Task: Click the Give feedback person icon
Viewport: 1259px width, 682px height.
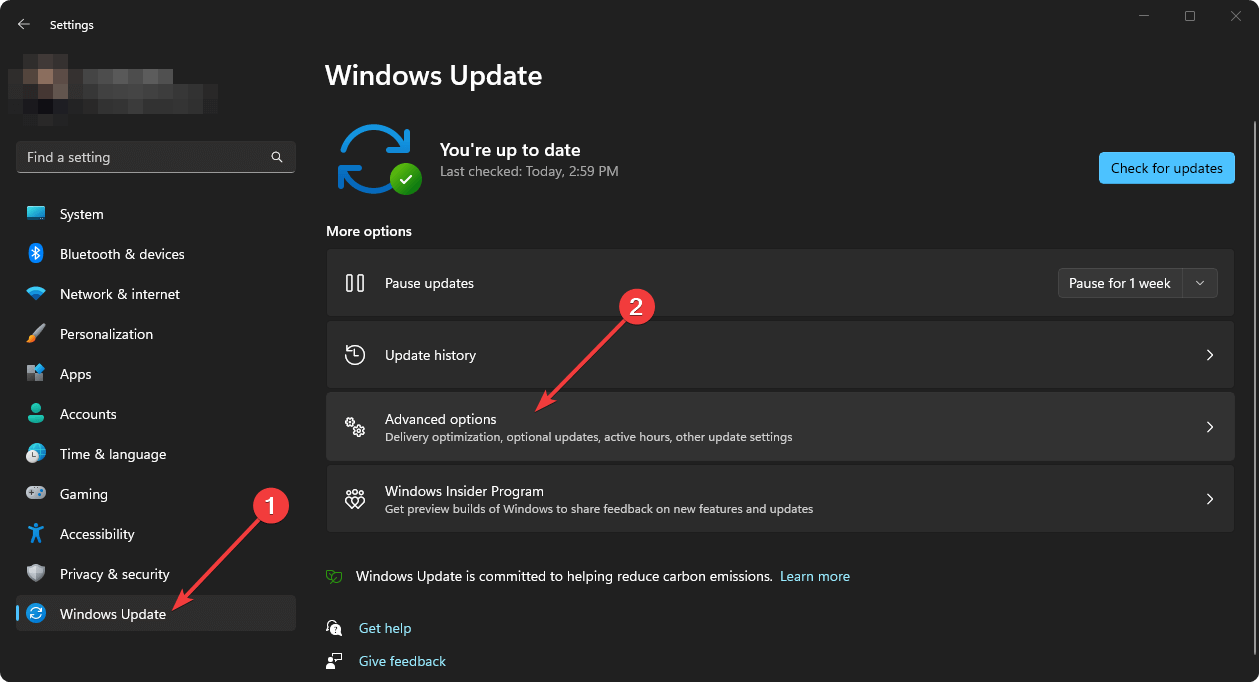Action: pos(334,661)
